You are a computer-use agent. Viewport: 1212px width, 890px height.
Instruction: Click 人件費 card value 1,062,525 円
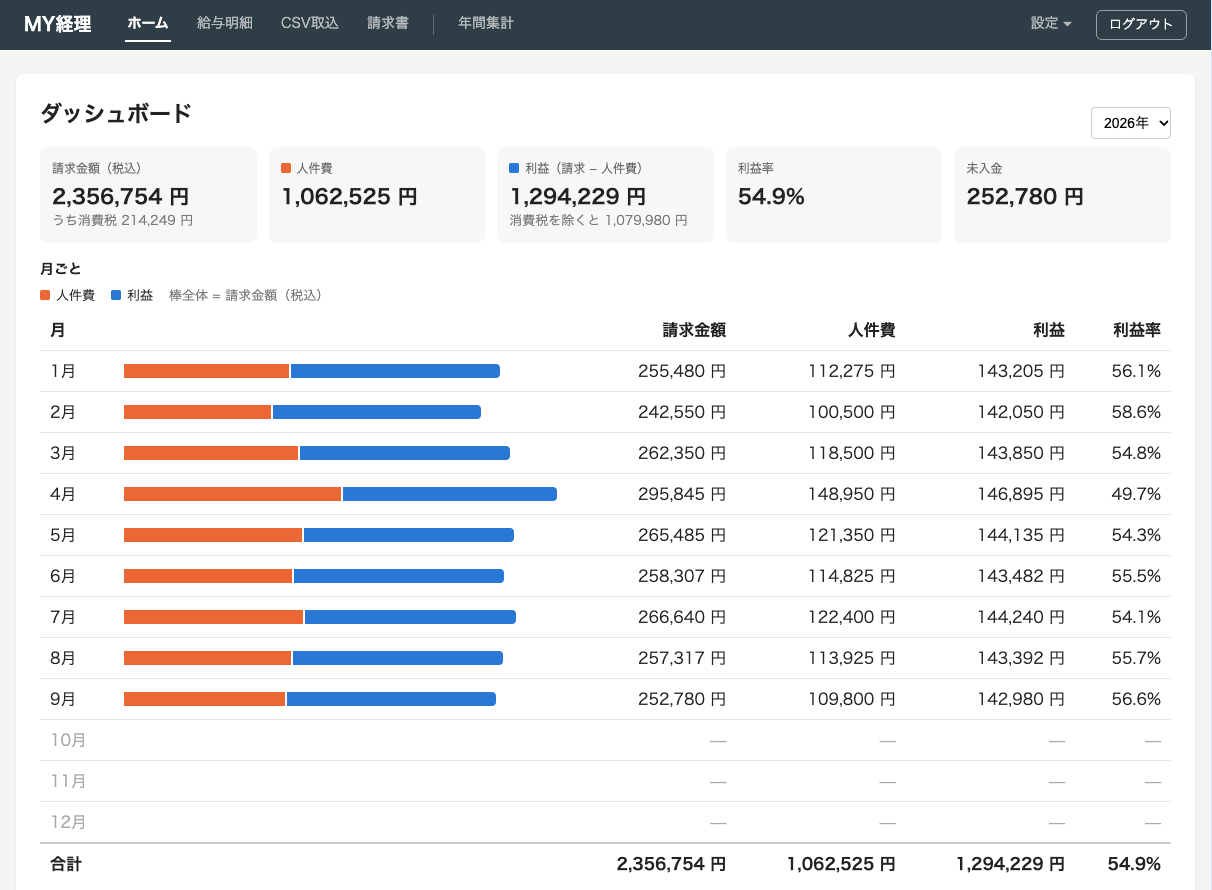coord(350,196)
